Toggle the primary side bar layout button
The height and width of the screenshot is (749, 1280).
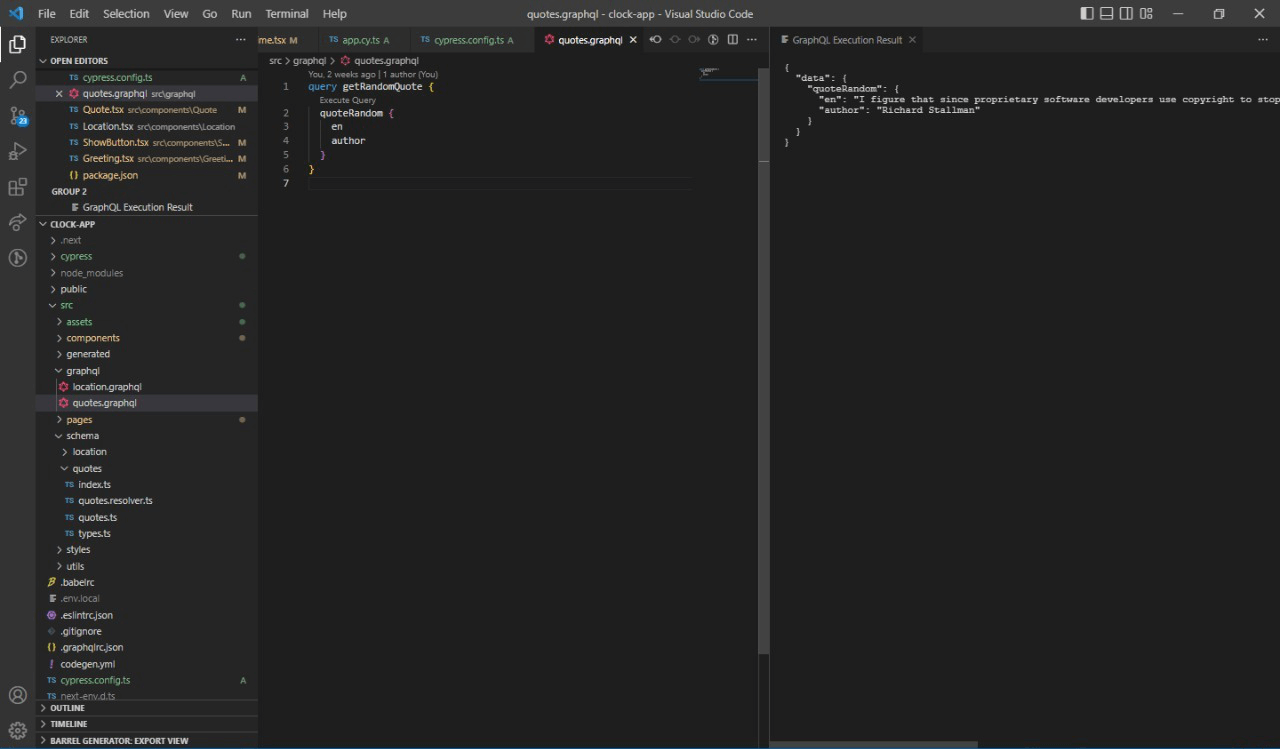click(1087, 14)
